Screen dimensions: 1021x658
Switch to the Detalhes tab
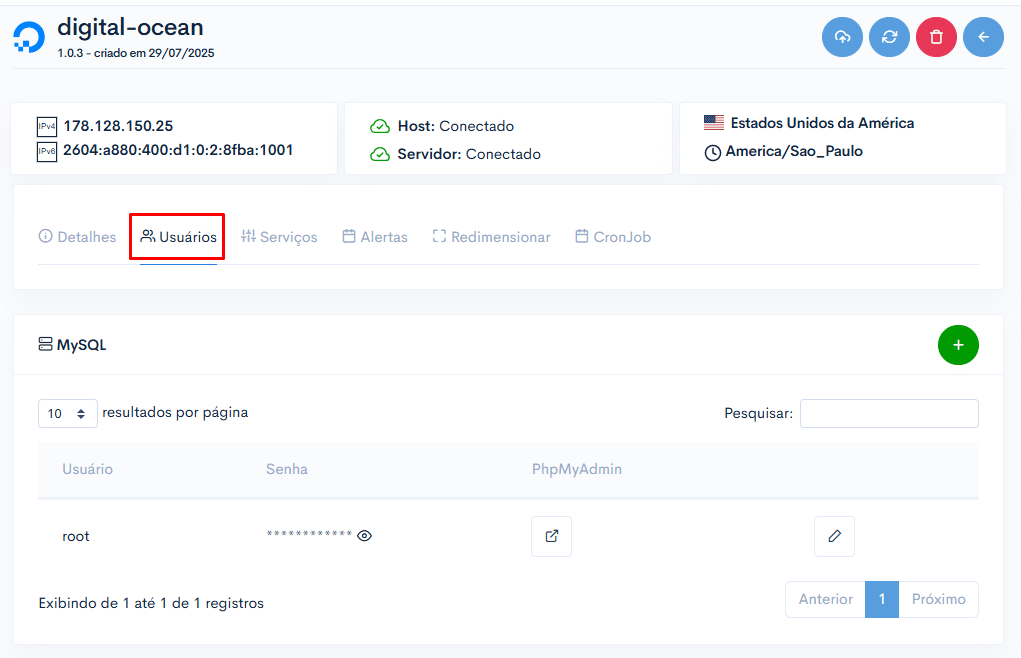[77, 237]
